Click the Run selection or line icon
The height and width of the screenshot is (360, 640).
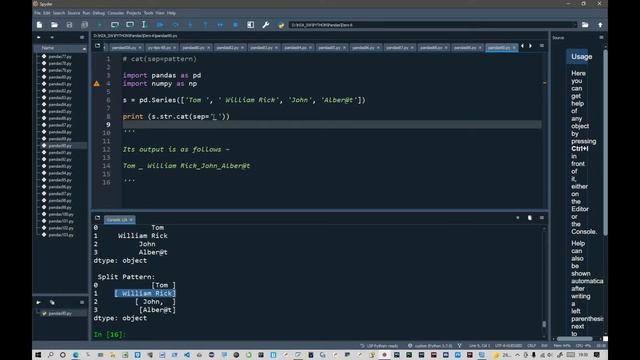[x=144, y=25]
